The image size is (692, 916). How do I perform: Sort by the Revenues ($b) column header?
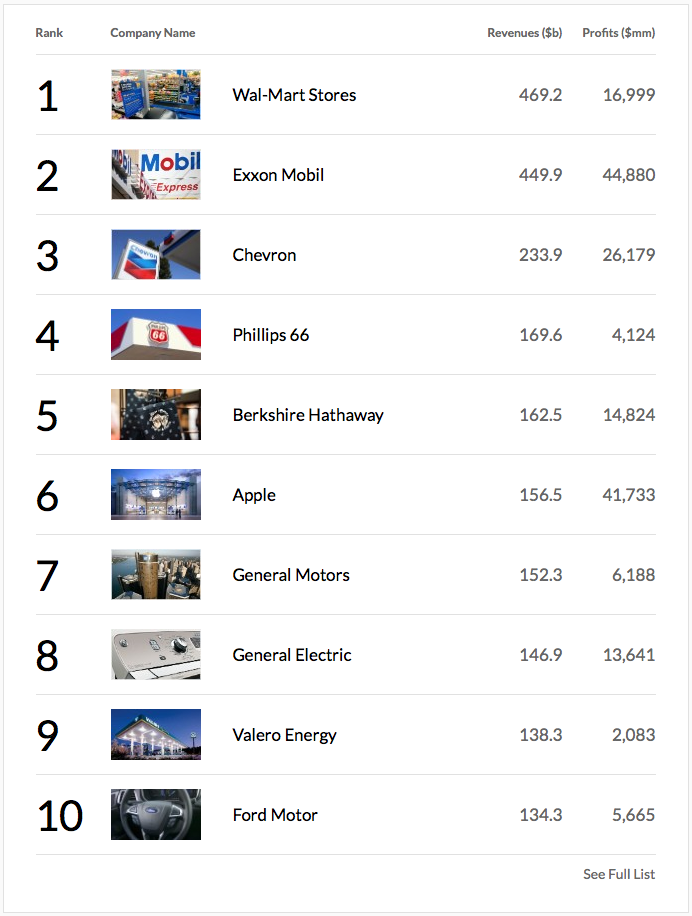(524, 33)
